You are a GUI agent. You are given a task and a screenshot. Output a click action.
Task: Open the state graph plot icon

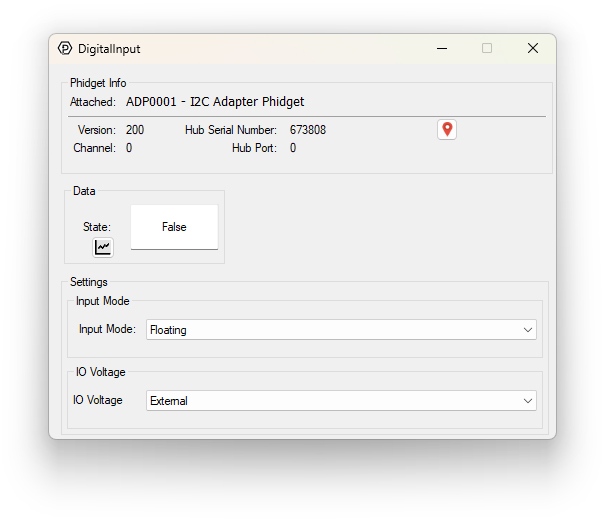103,247
